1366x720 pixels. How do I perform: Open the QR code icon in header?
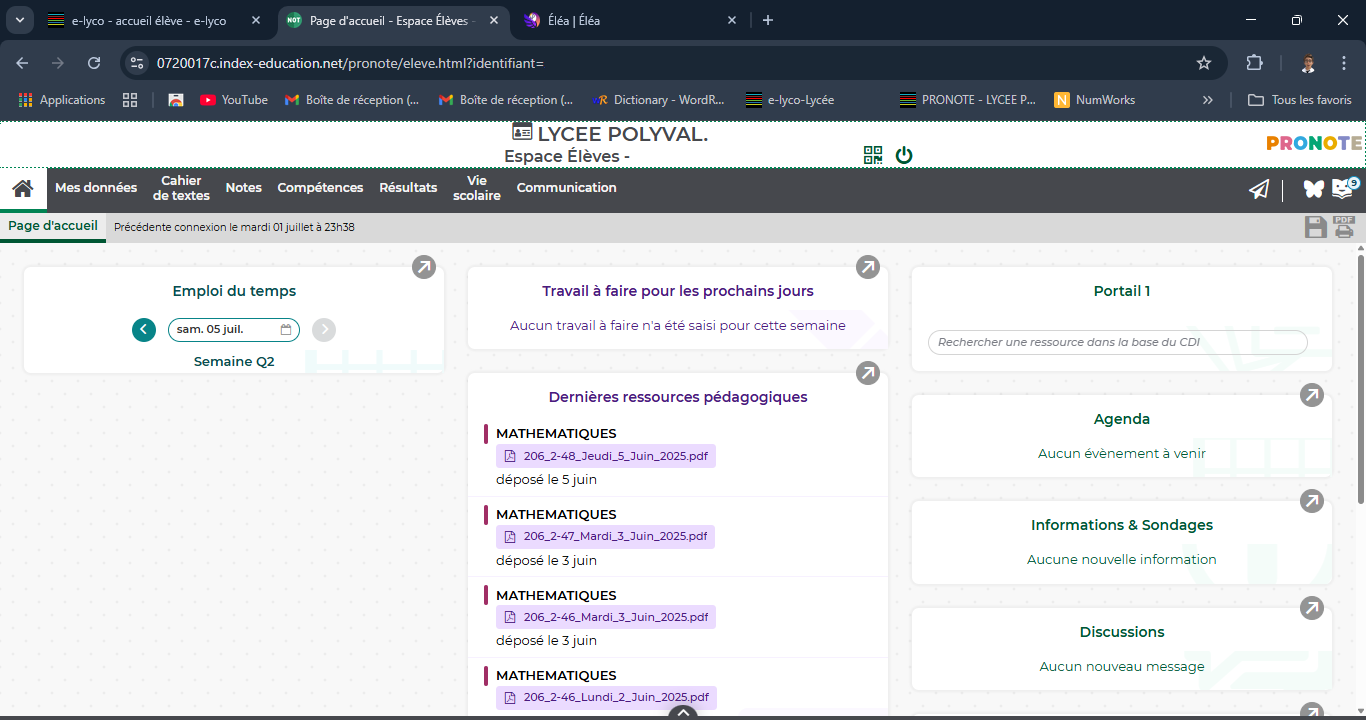click(x=873, y=155)
